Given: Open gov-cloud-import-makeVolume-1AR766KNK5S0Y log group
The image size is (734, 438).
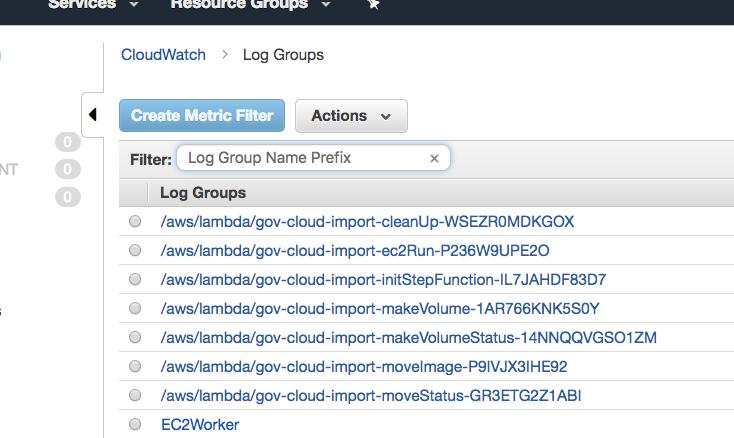Looking at the screenshot, I should click(380, 309).
